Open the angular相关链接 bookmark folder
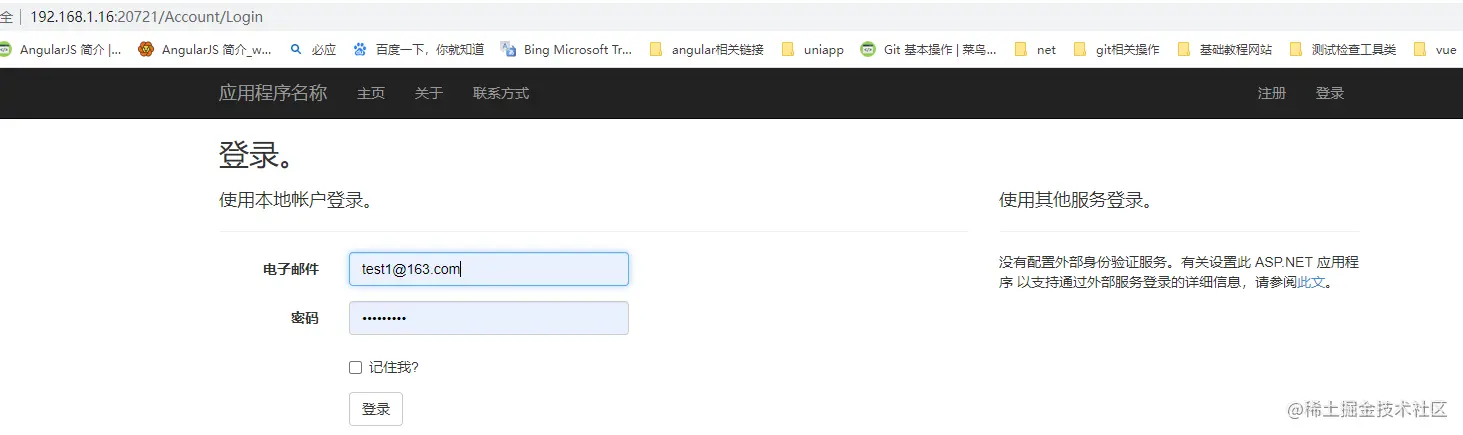 706,49
